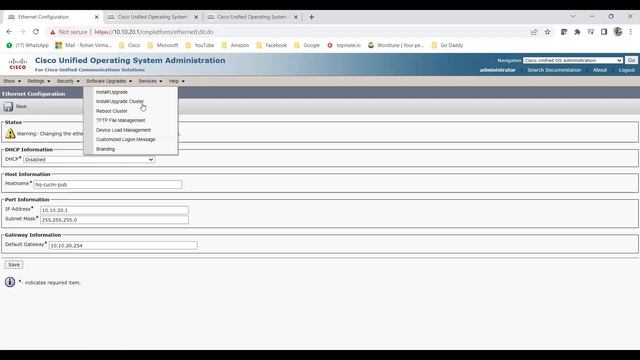Select Install/Upgrade Cluster menu item
The height and width of the screenshot is (360, 640).
(120, 101)
